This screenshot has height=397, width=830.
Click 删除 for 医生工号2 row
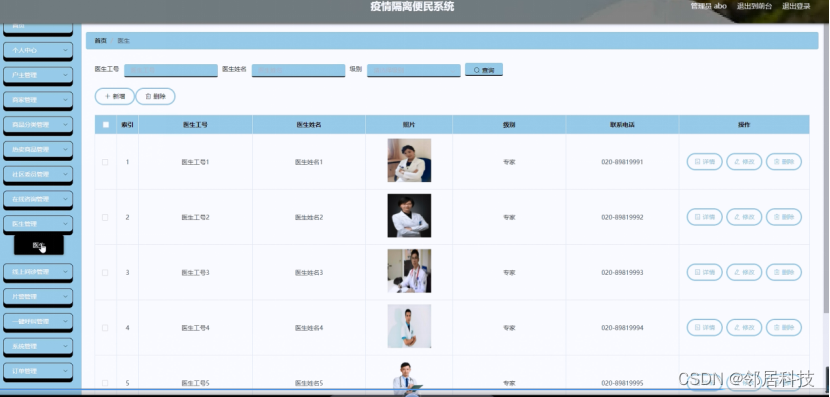pos(784,217)
